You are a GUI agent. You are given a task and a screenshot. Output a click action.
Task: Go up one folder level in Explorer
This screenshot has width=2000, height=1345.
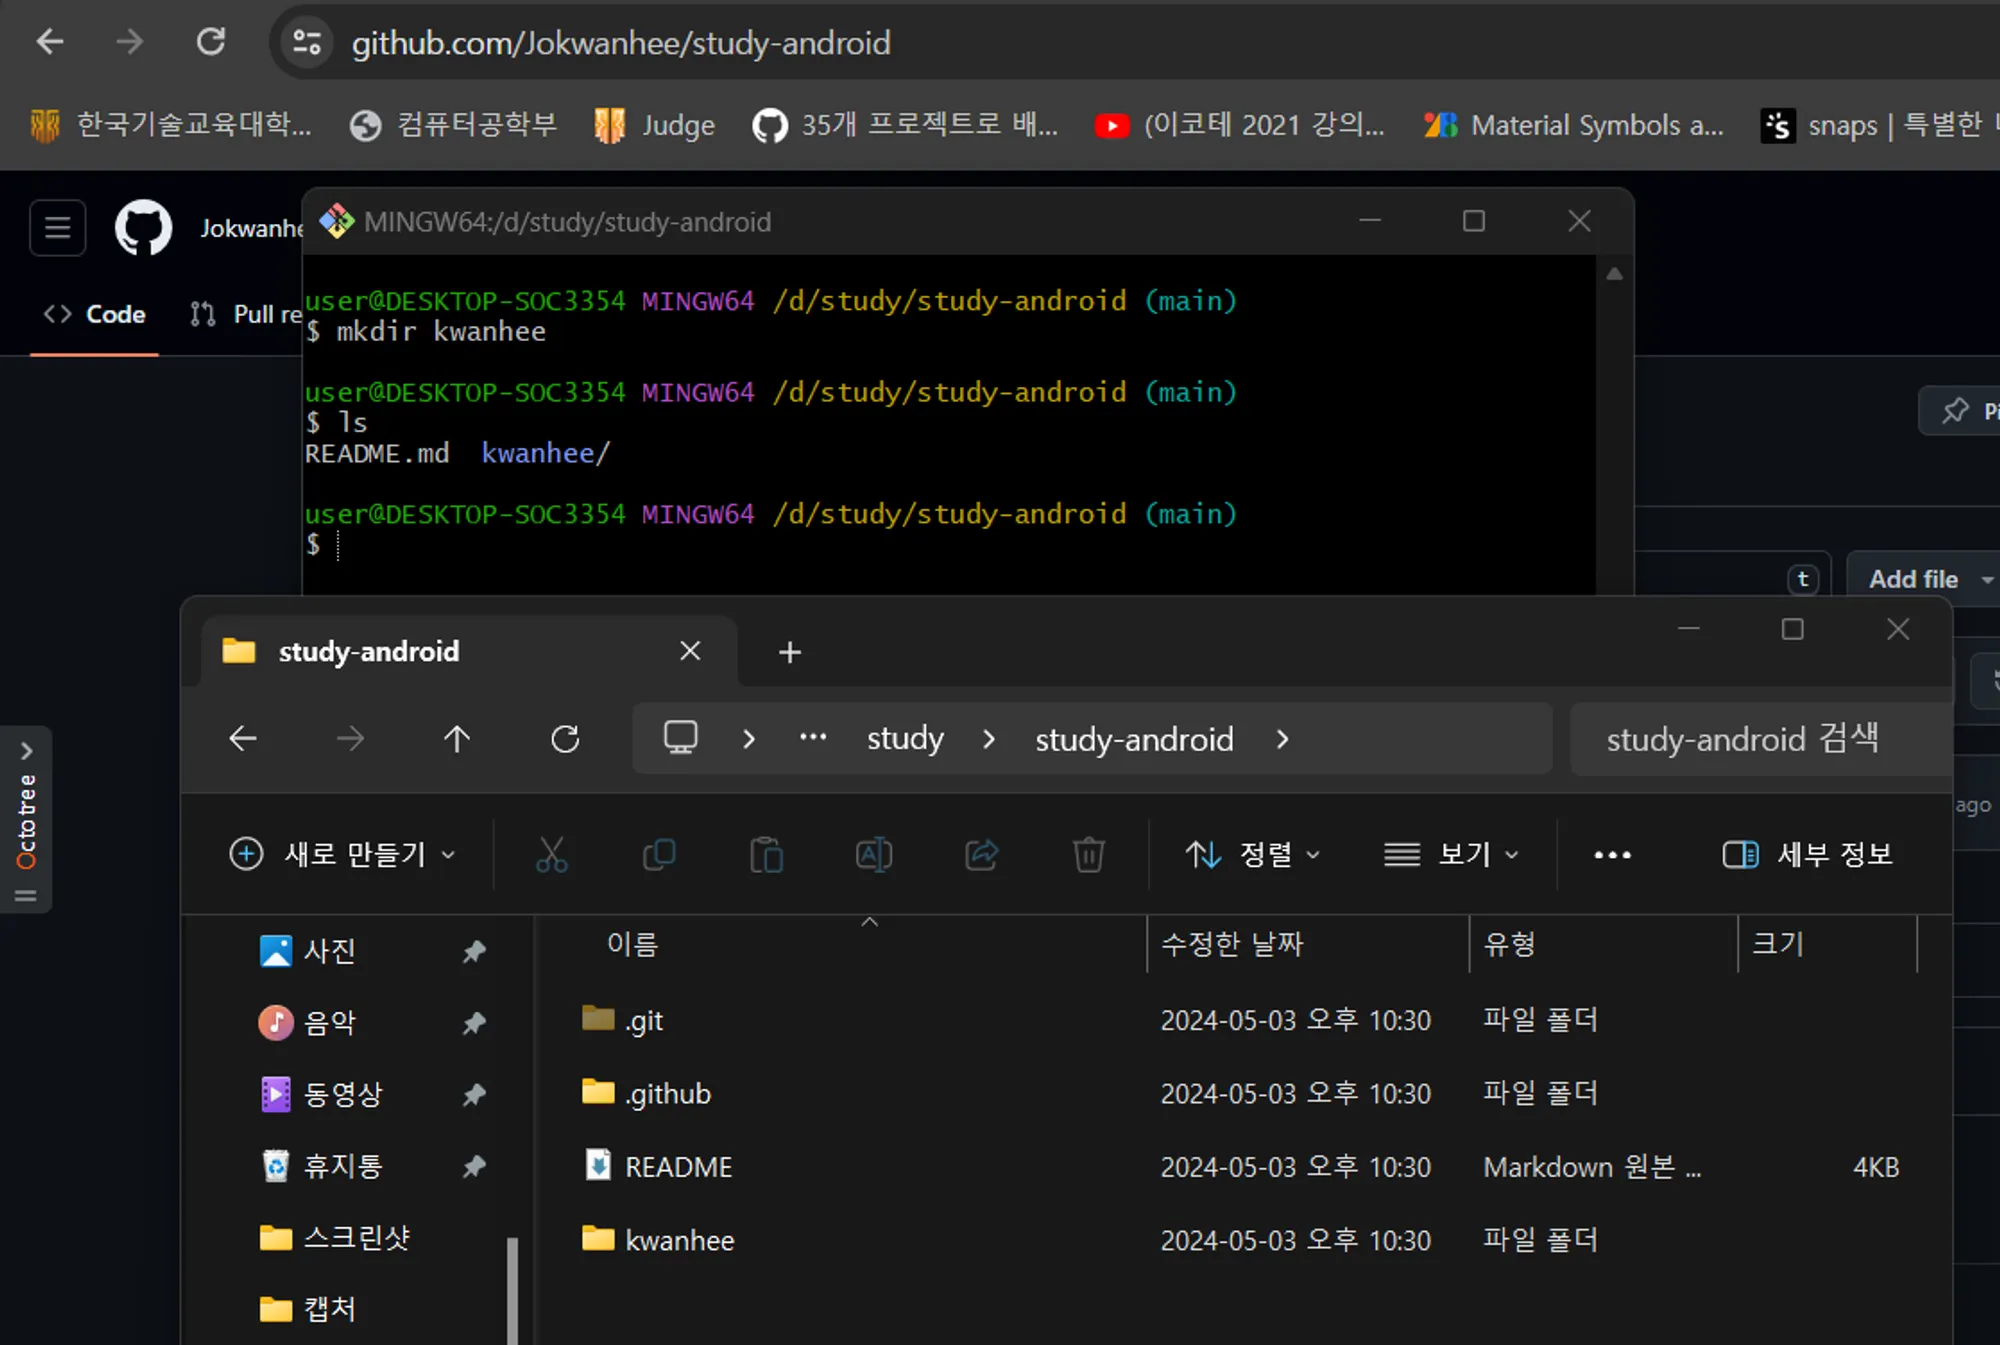pos(457,739)
